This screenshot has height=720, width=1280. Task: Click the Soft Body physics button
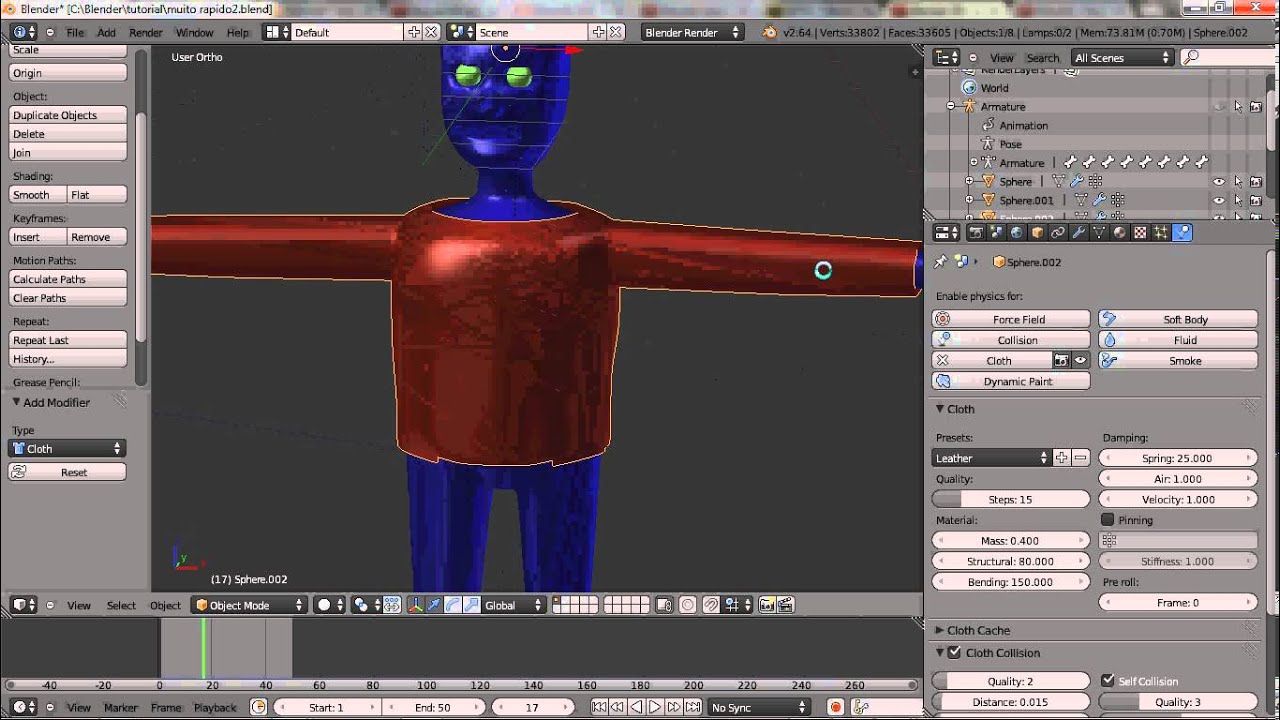pos(1179,319)
